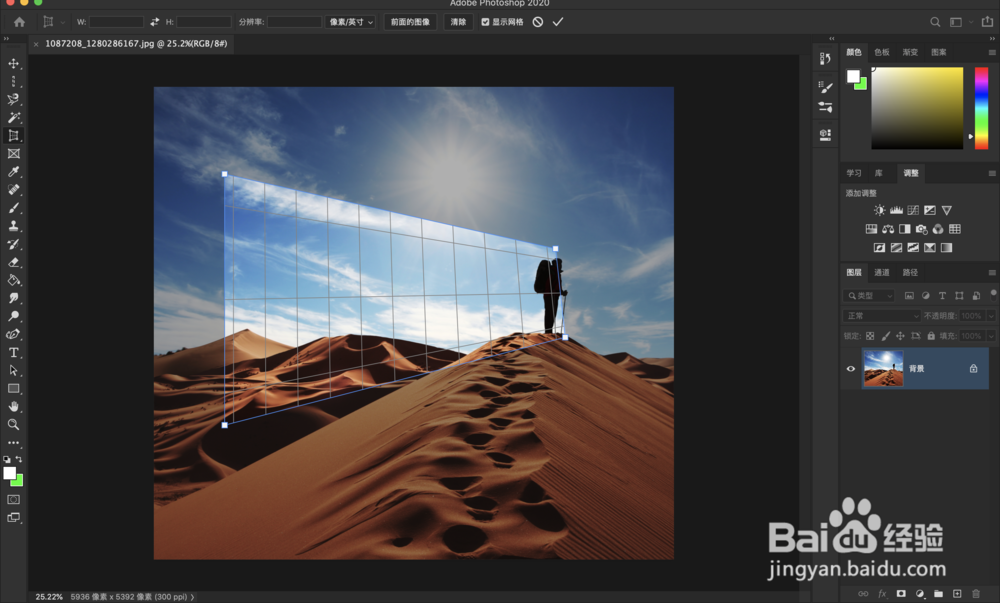Open the Color panel options menu
The height and width of the screenshot is (603, 1000).
coord(992,52)
